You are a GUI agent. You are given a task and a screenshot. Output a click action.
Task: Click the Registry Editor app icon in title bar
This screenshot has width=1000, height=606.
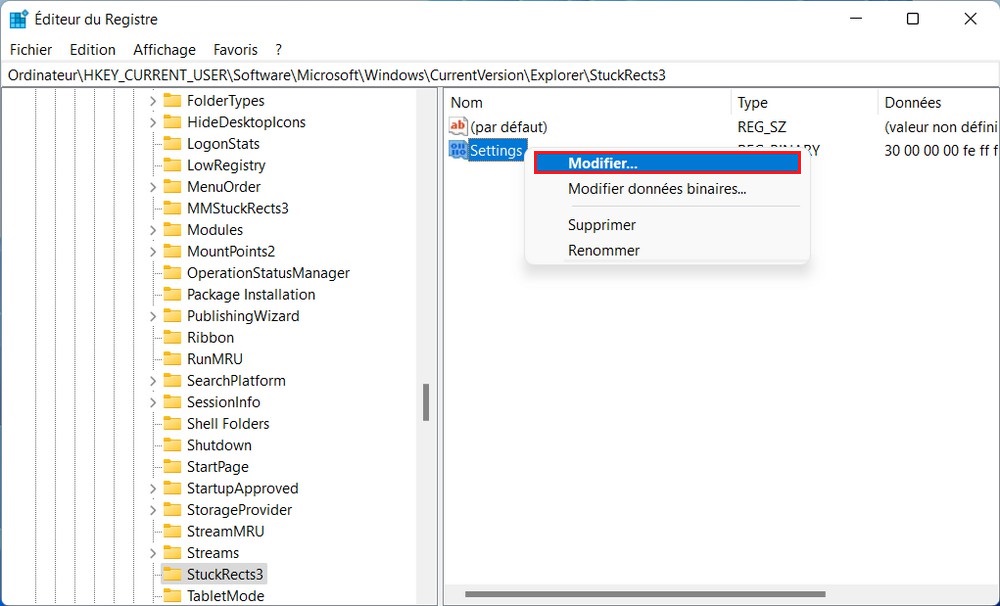(18, 19)
